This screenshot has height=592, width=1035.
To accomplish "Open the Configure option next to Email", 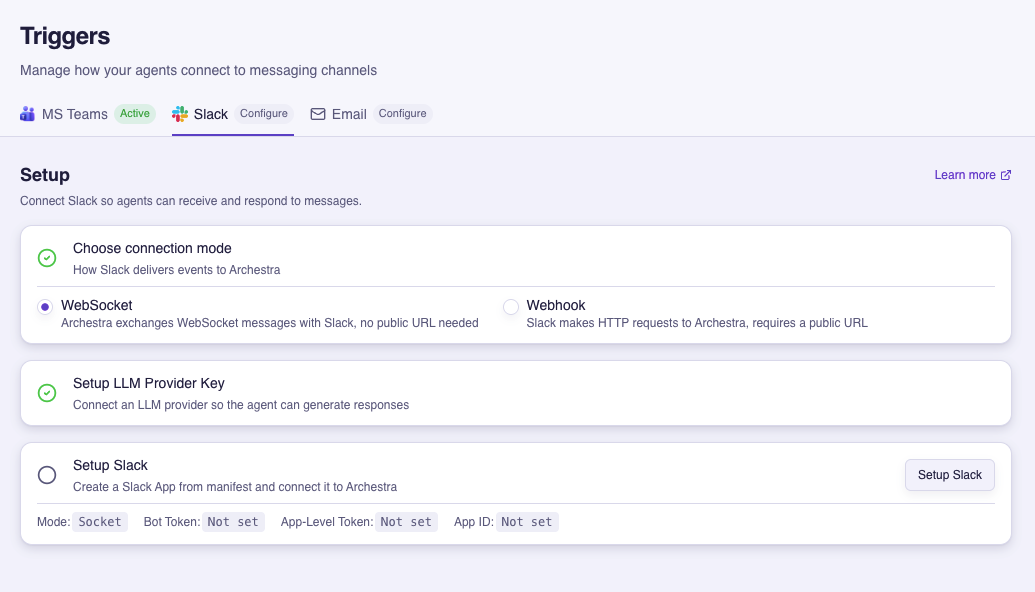I will click(x=402, y=113).
